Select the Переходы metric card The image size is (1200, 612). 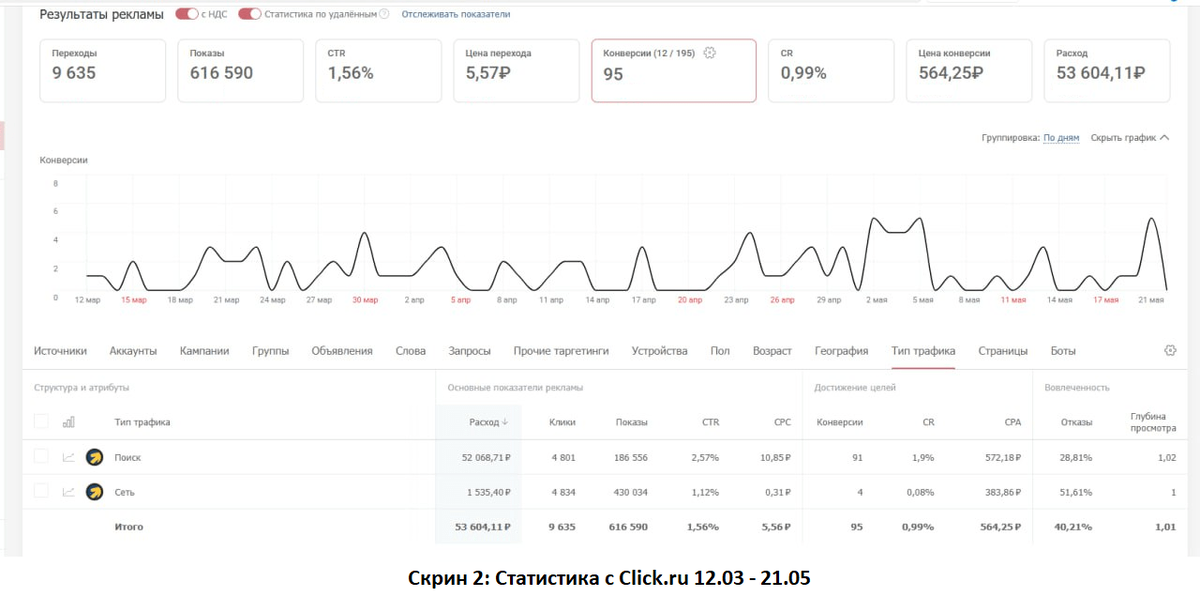(x=103, y=71)
